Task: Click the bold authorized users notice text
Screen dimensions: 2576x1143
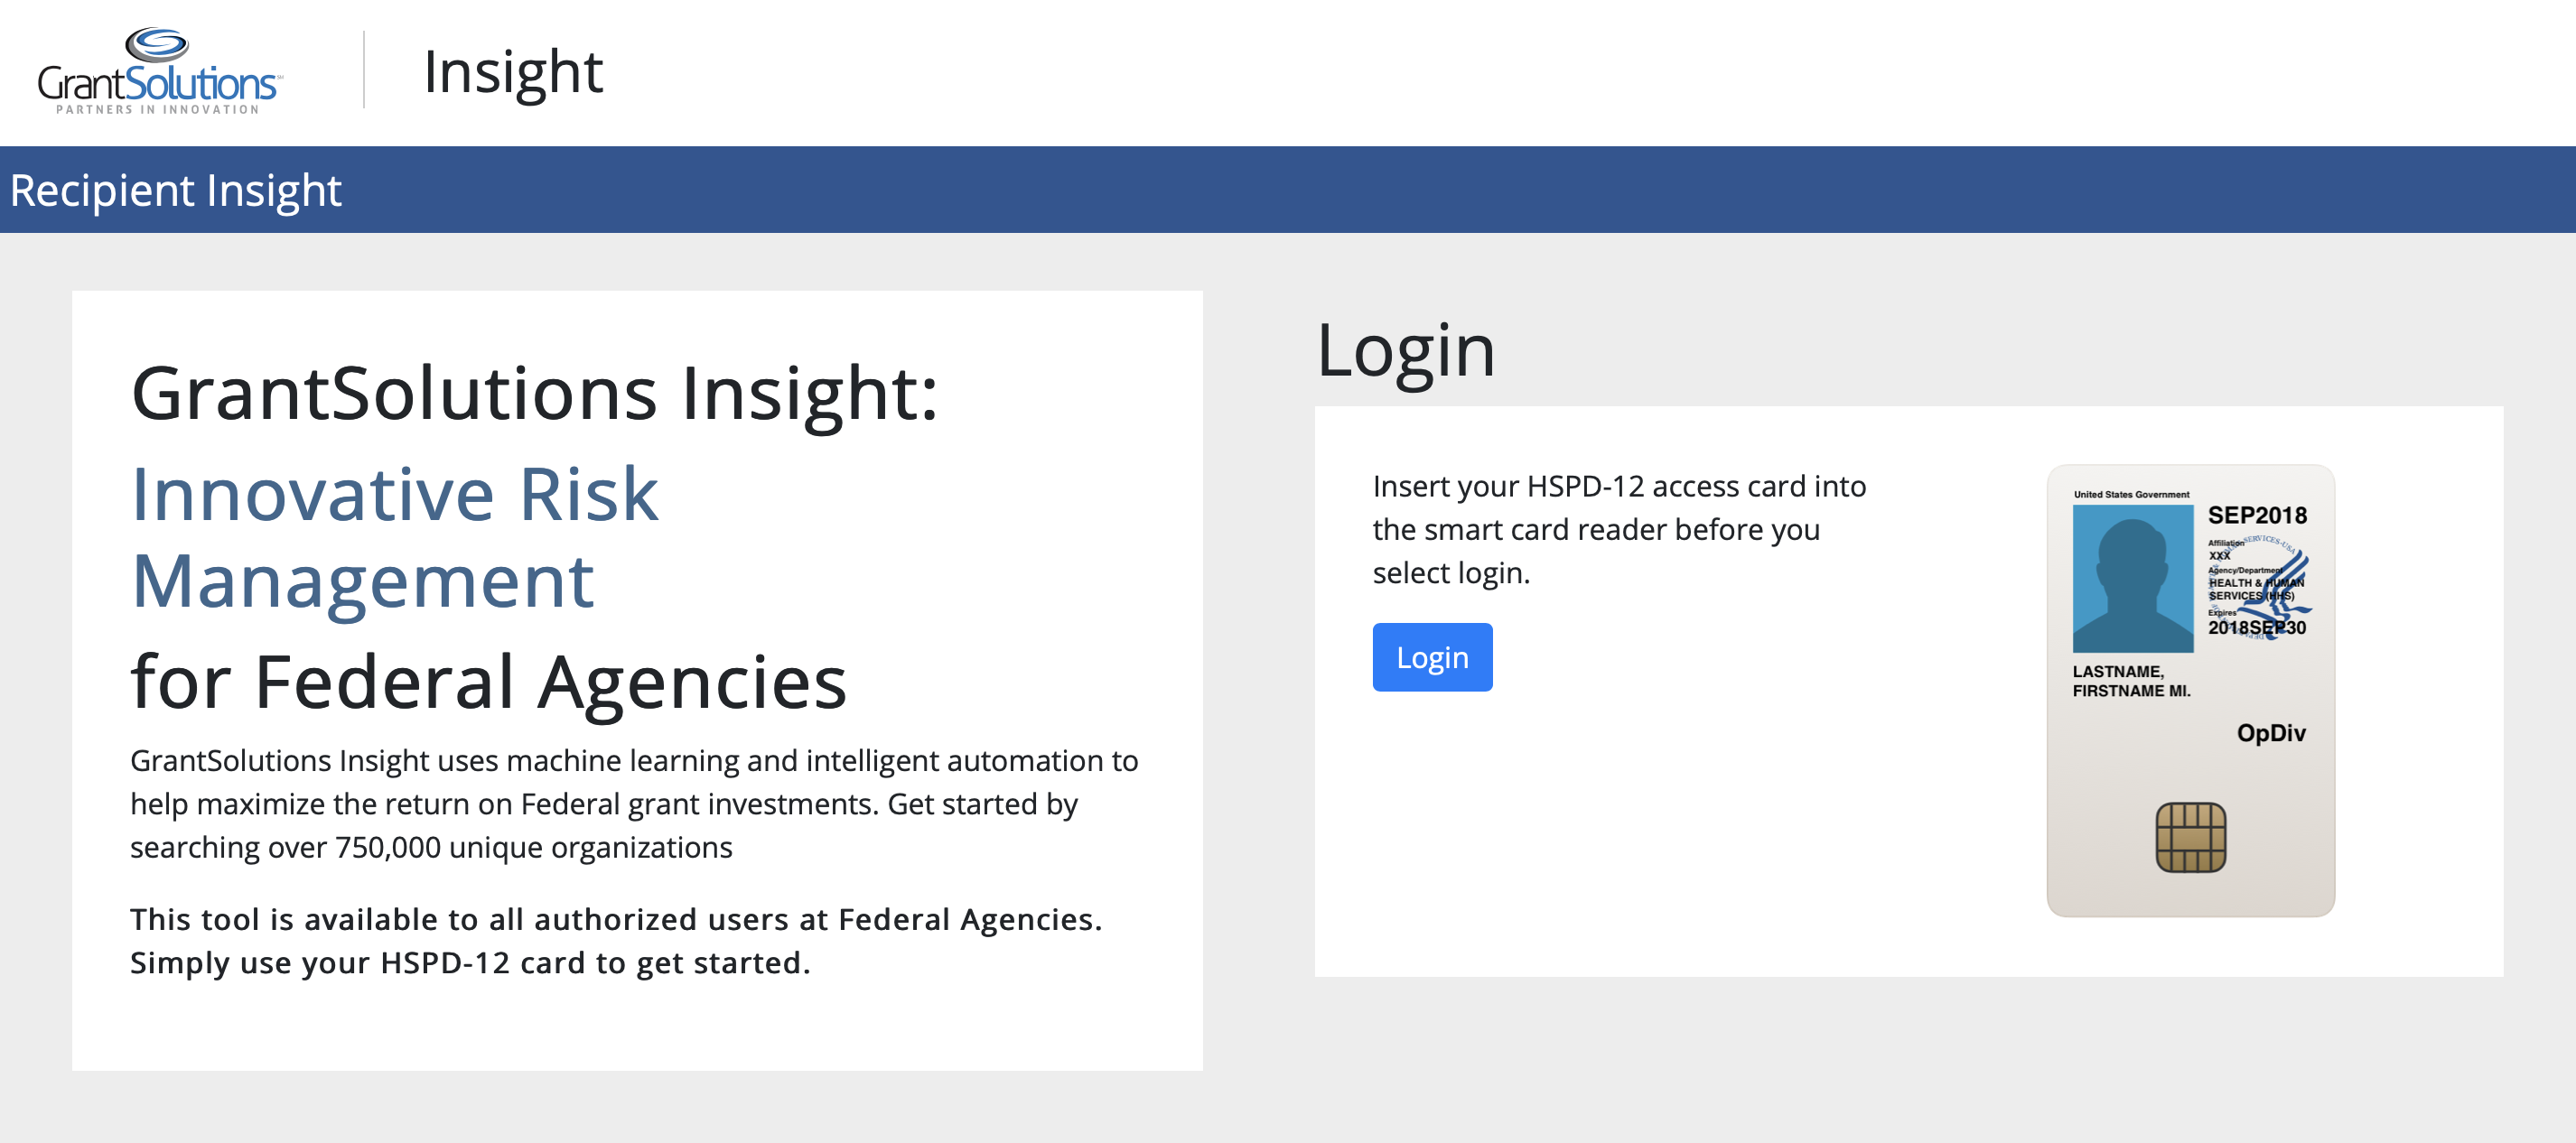Action: tap(616, 941)
